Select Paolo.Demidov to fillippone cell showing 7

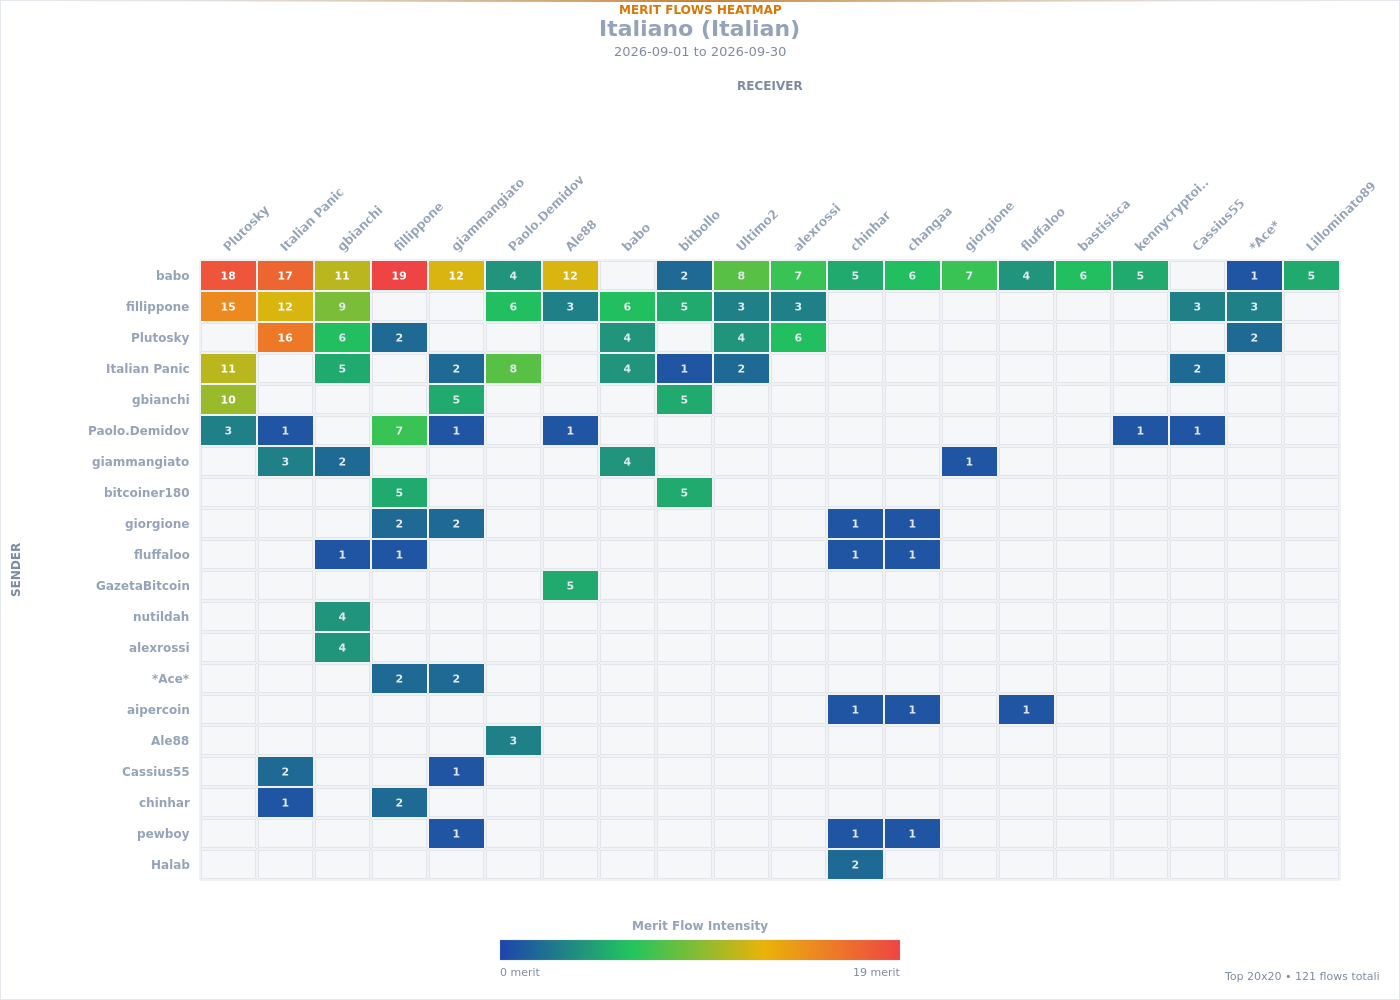tap(399, 431)
